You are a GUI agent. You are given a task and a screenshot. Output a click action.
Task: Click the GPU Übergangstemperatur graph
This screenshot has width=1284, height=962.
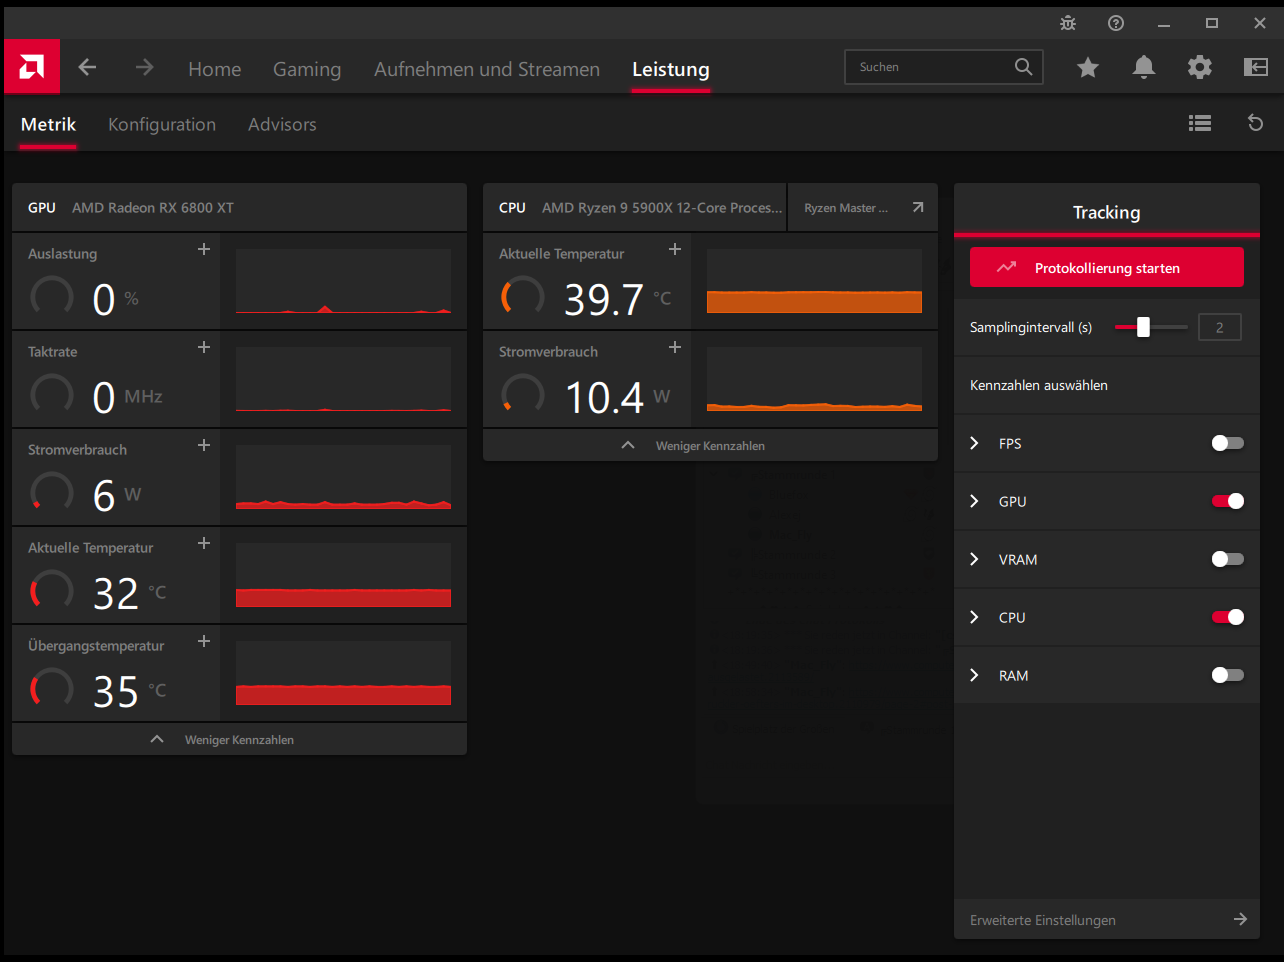click(x=343, y=673)
